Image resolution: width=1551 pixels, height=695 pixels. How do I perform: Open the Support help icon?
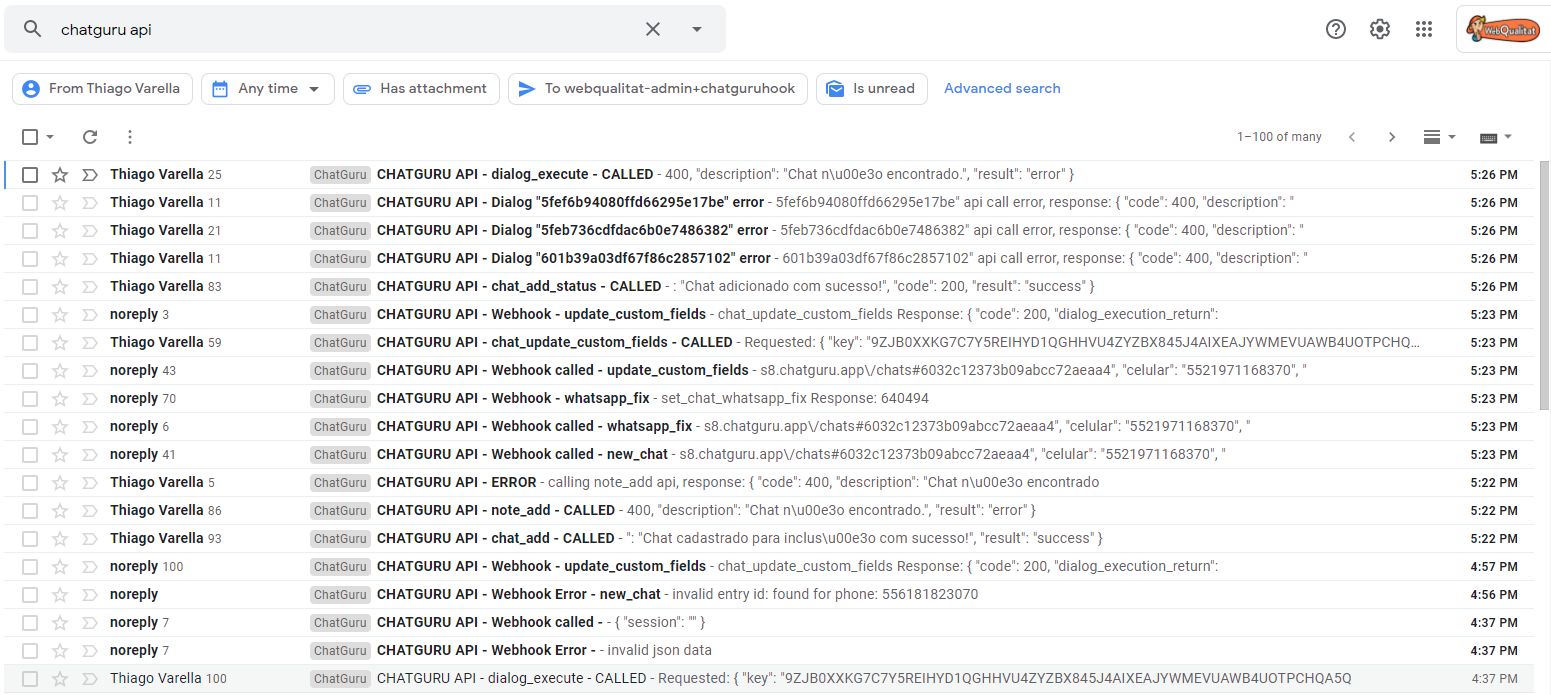(x=1336, y=29)
